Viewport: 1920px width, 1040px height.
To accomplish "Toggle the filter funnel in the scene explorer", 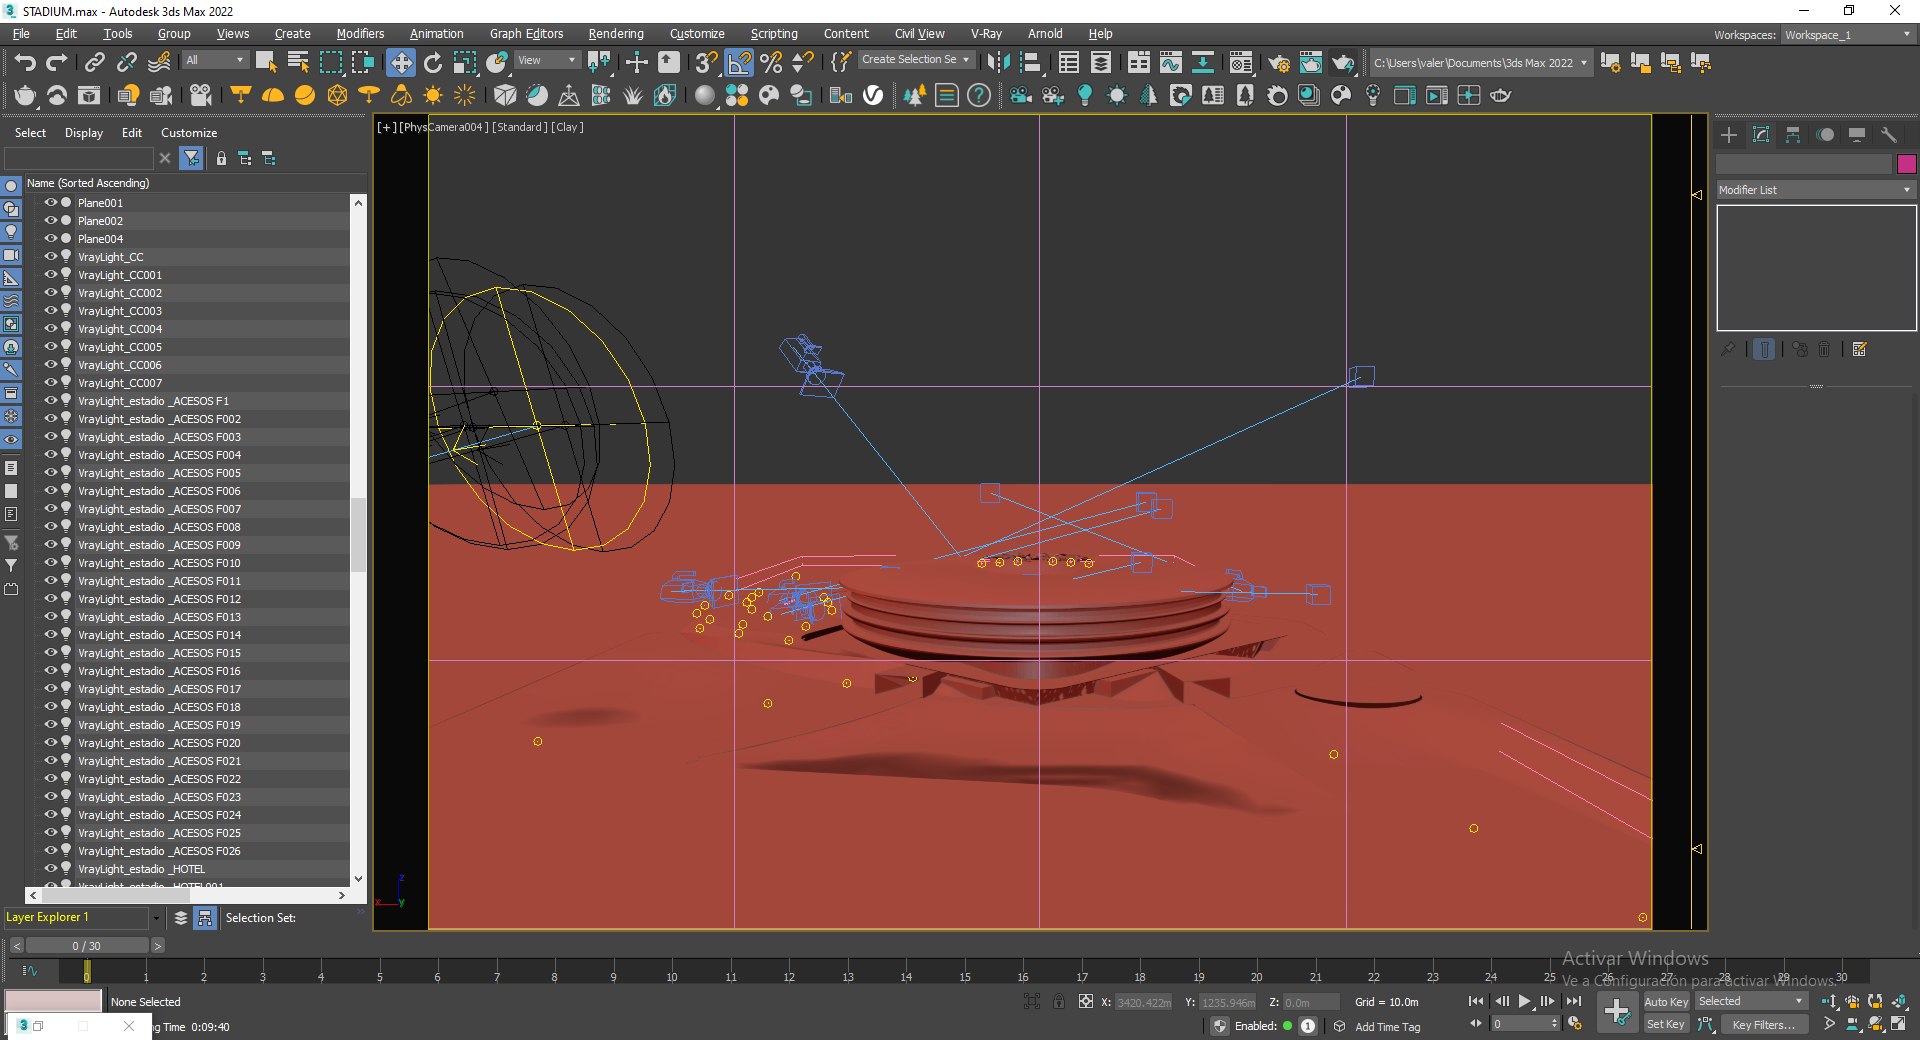I will pos(191,158).
